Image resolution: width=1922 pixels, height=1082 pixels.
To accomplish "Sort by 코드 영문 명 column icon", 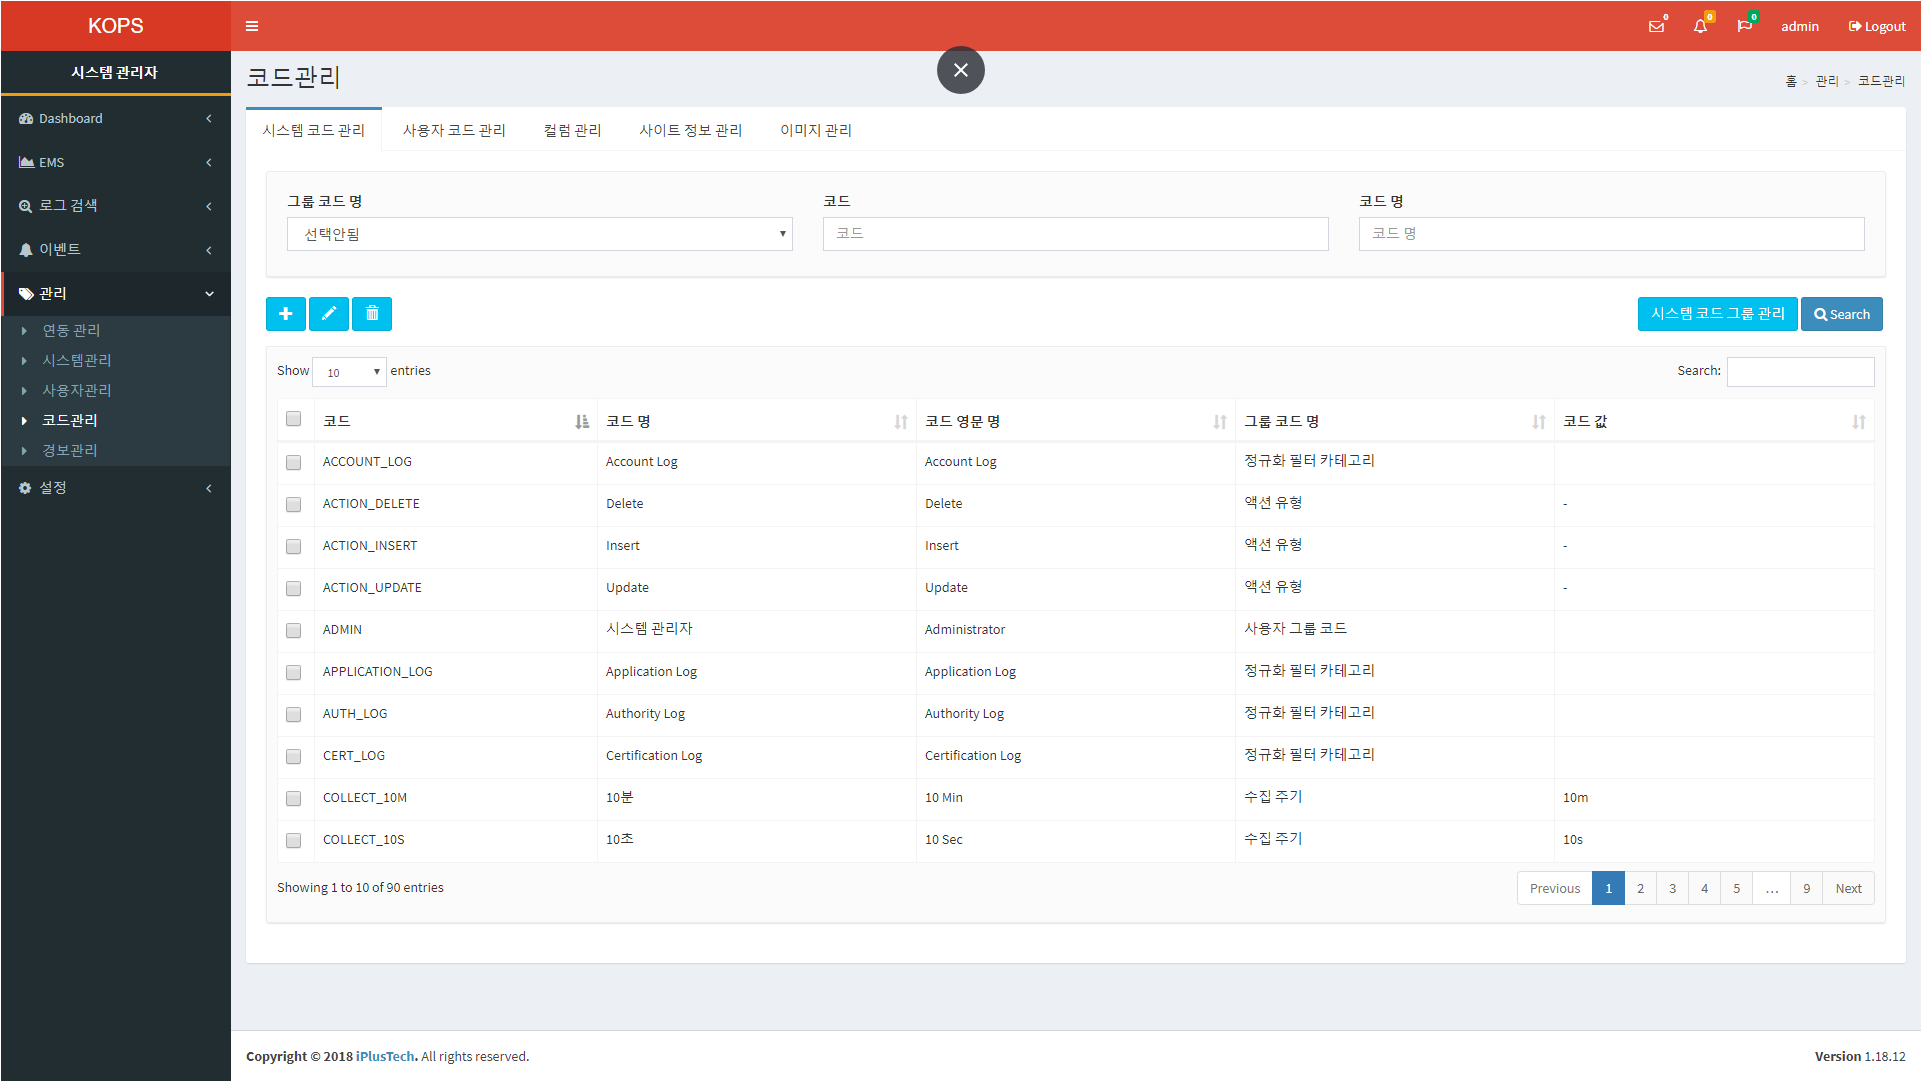I will 1220,422.
